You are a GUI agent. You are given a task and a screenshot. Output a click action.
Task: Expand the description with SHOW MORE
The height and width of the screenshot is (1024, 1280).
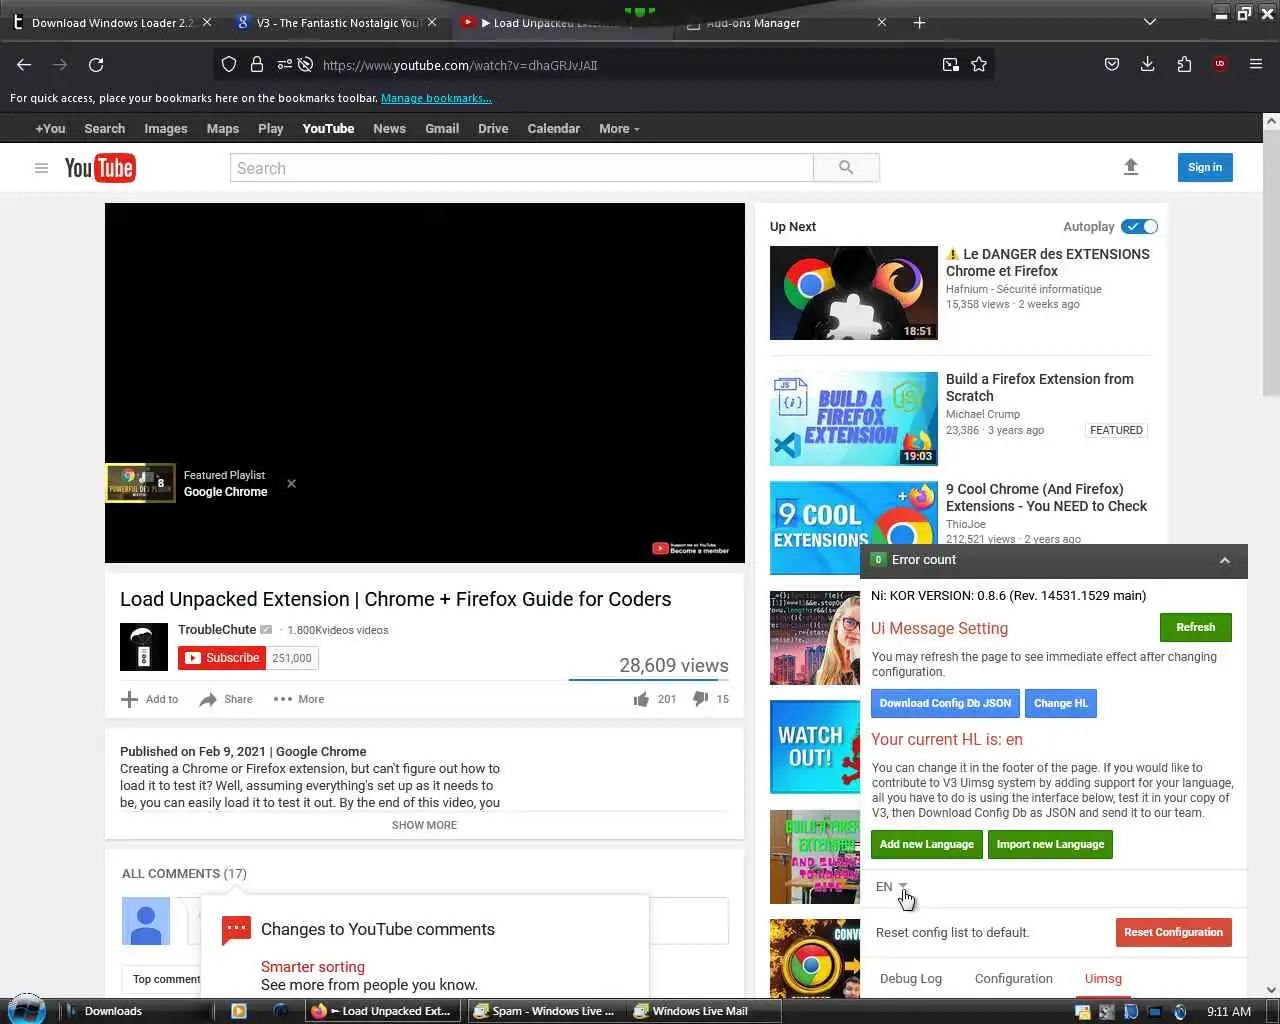coord(424,825)
